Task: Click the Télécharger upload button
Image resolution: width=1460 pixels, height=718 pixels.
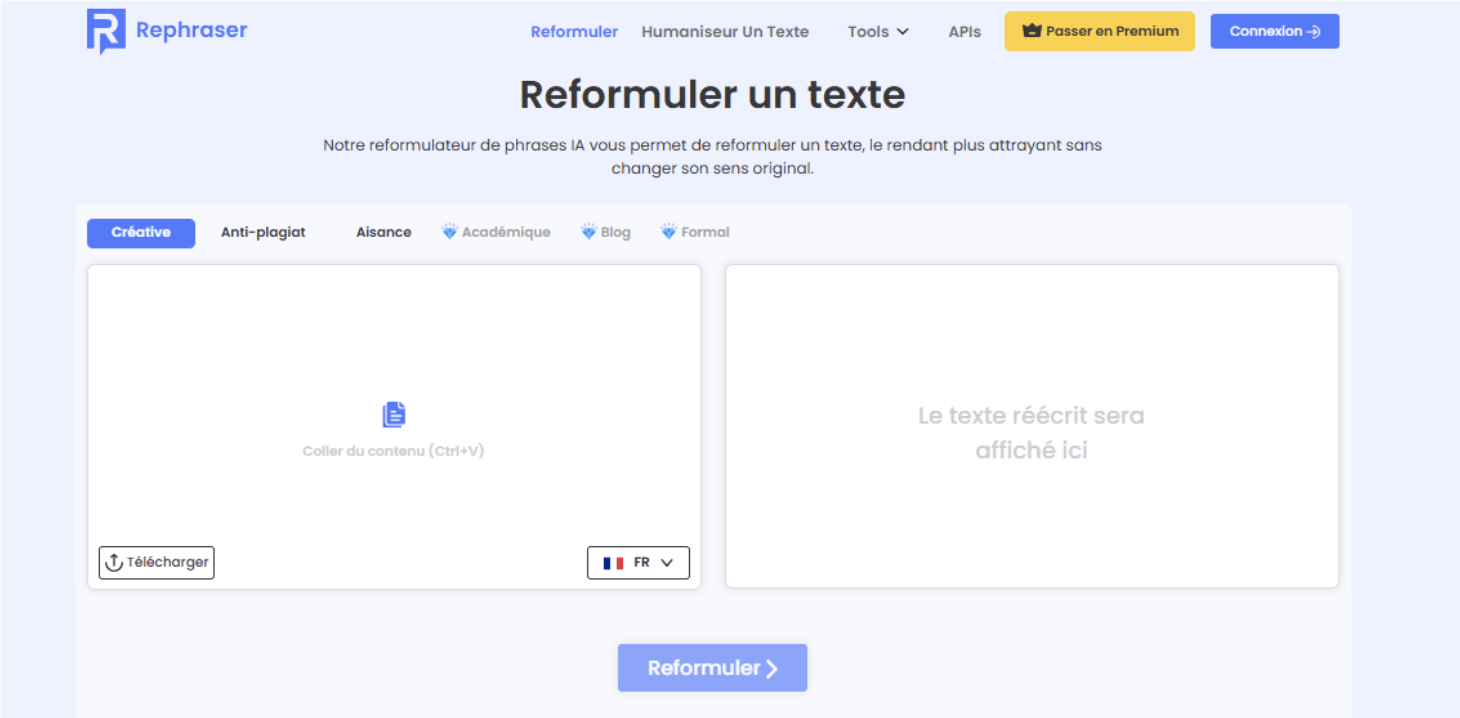Action: click(x=157, y=562)
